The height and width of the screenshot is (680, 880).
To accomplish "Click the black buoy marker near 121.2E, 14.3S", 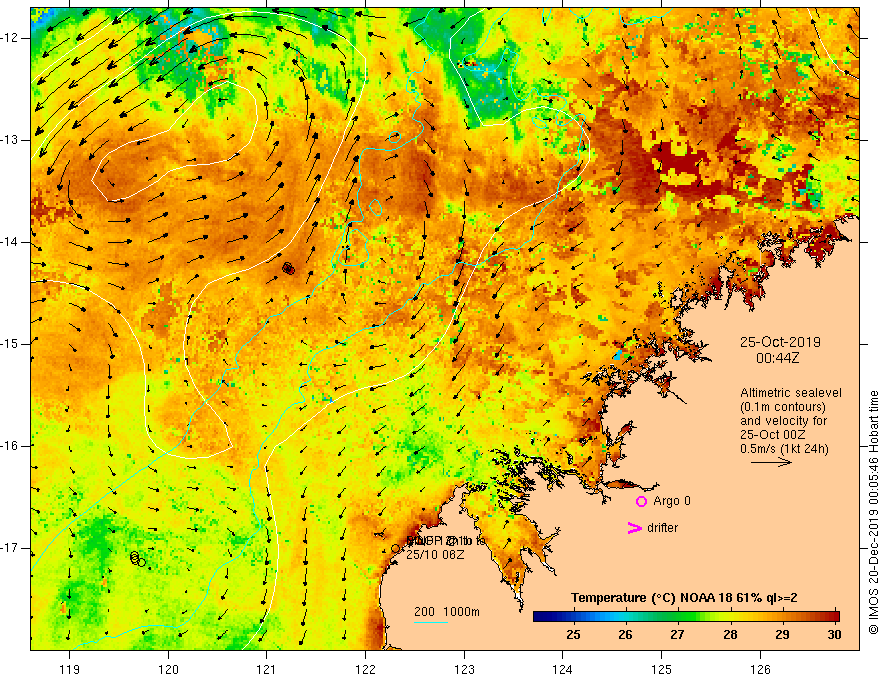I will pyautogui.click(x=288, y=269).
